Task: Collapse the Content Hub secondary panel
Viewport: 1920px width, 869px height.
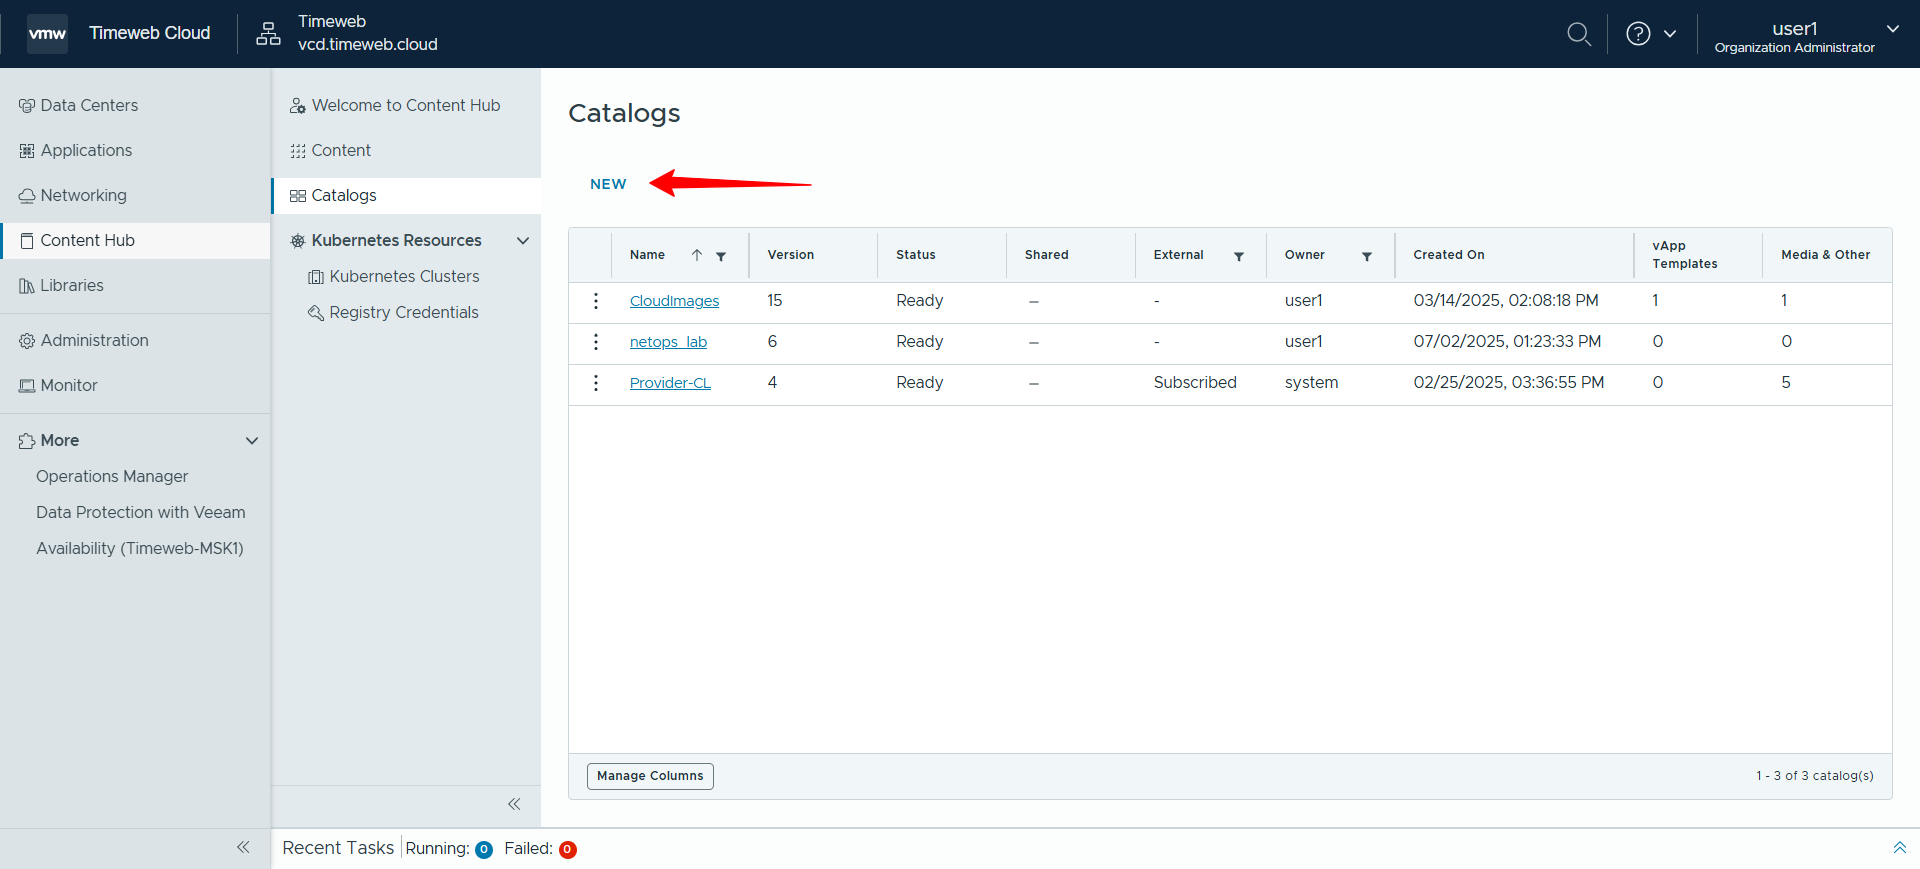Action: pos(514,804)
